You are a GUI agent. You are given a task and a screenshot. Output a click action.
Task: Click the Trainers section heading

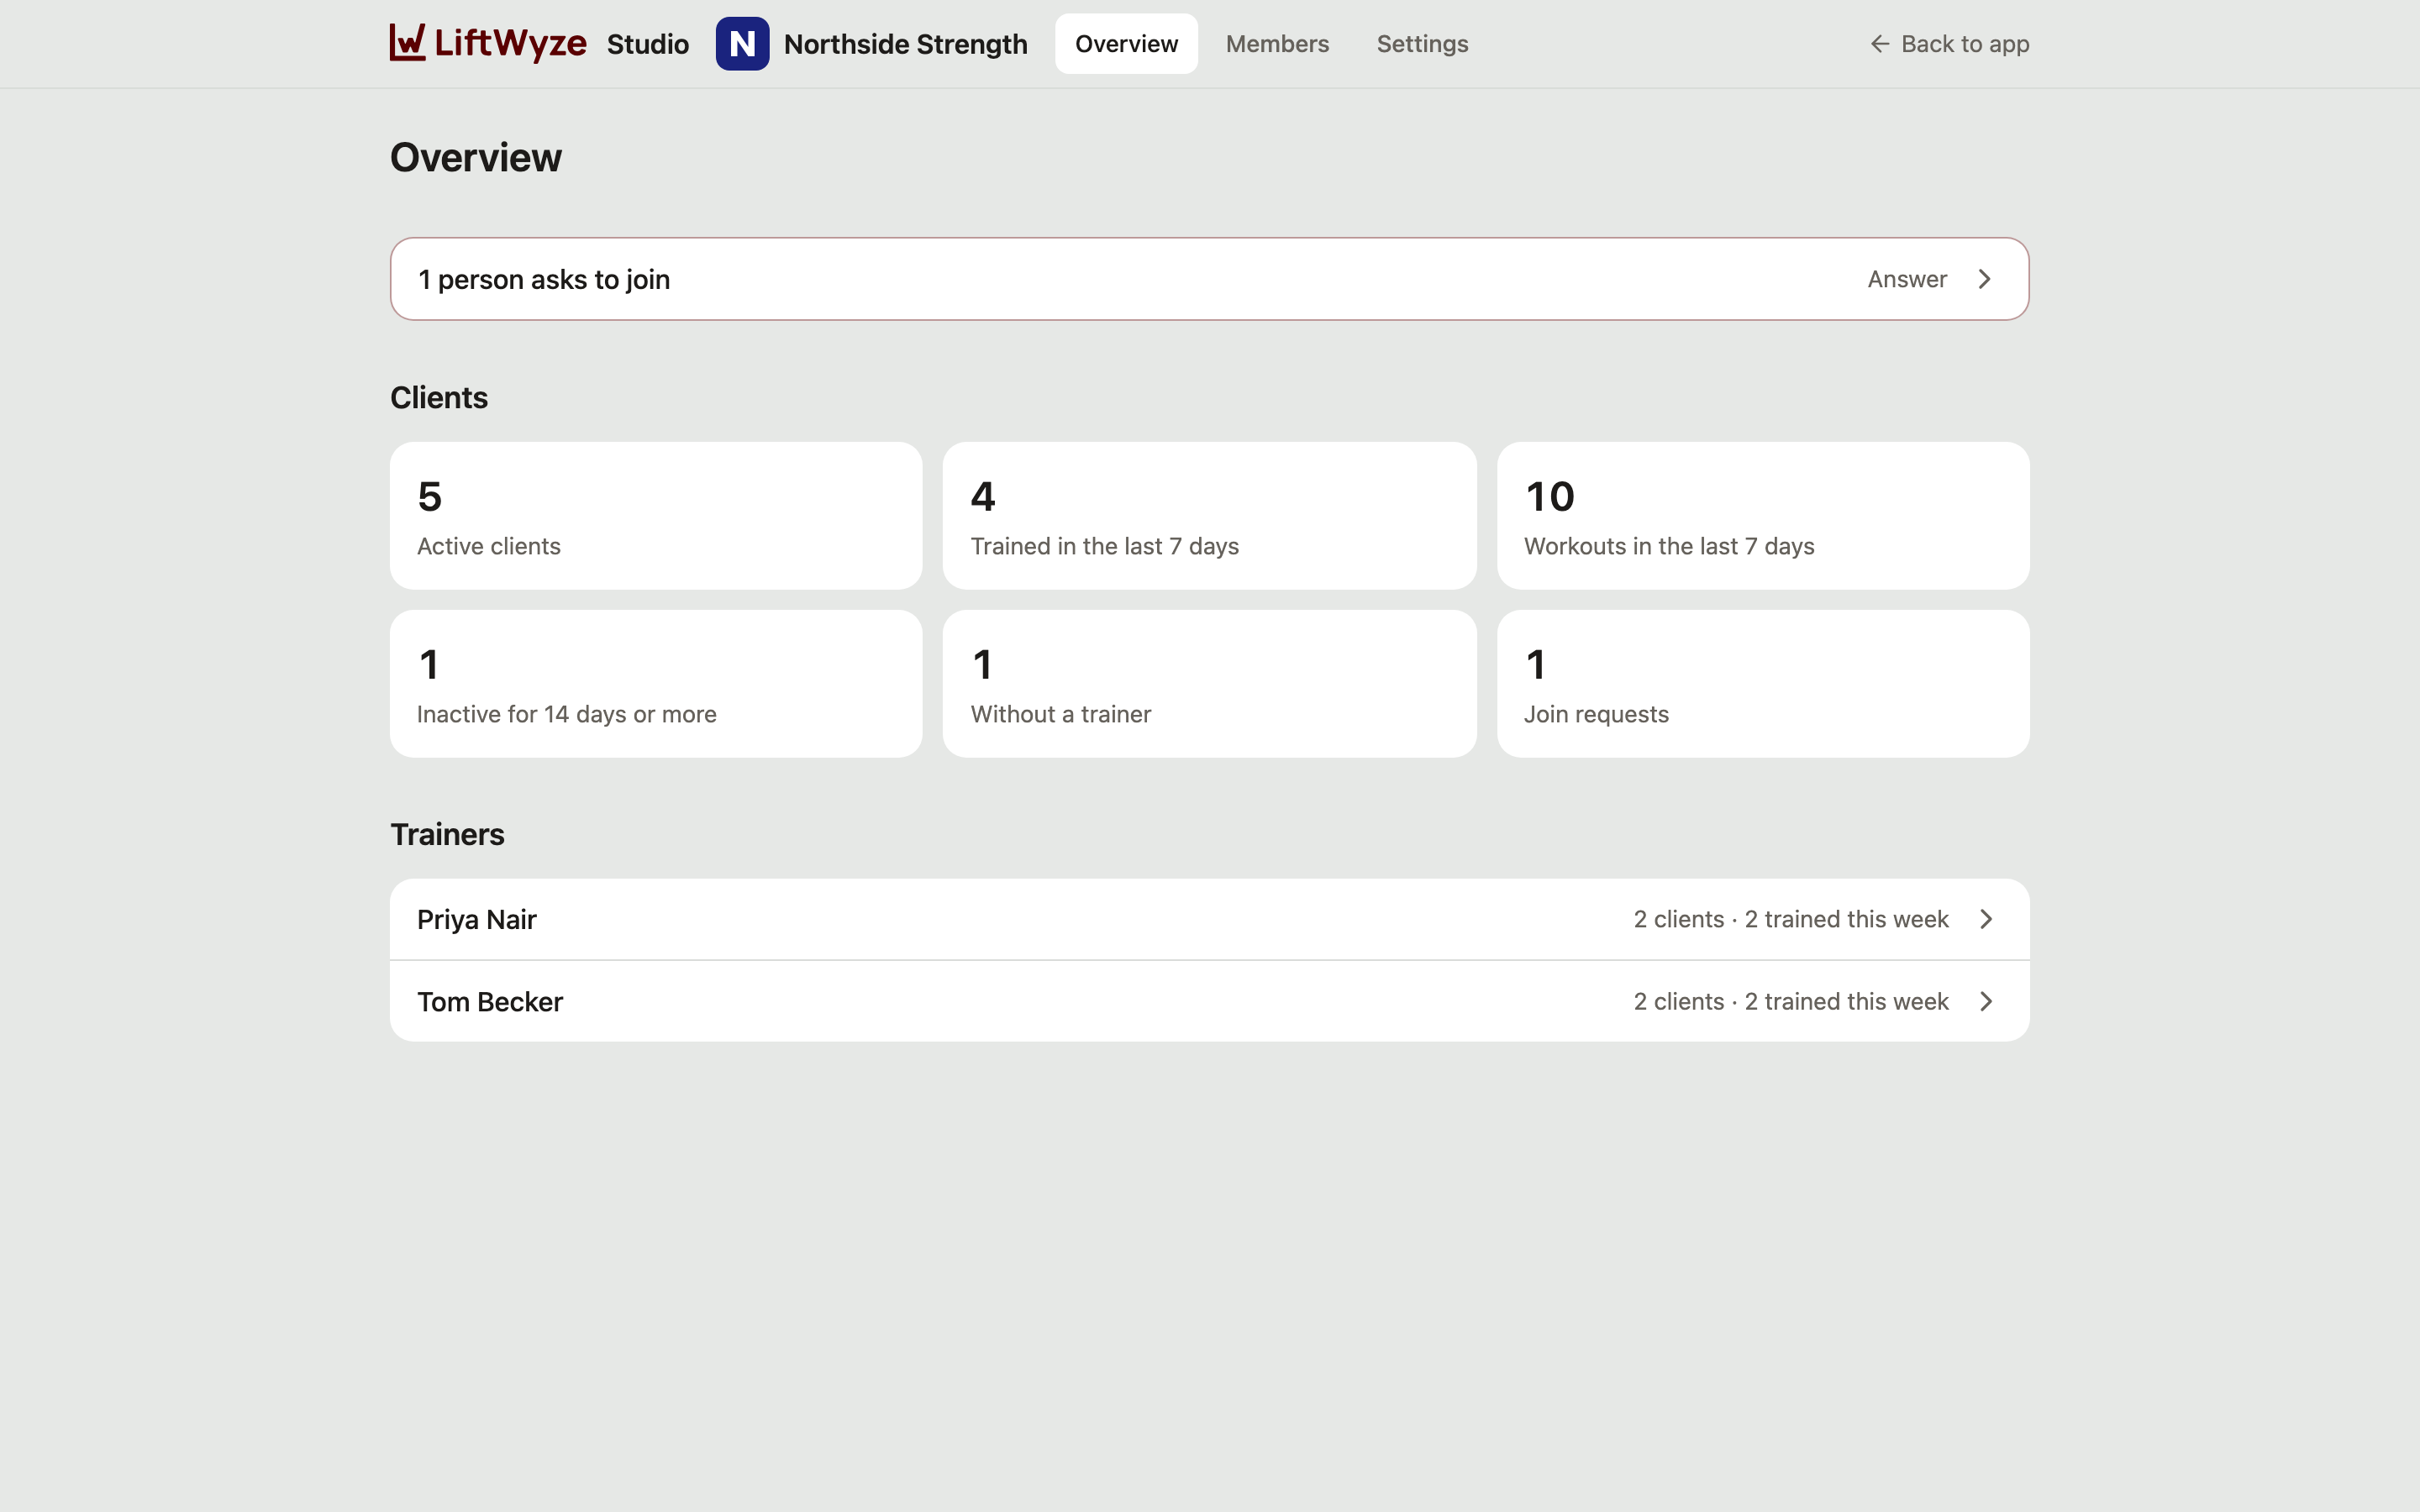[x=447, y=835]
